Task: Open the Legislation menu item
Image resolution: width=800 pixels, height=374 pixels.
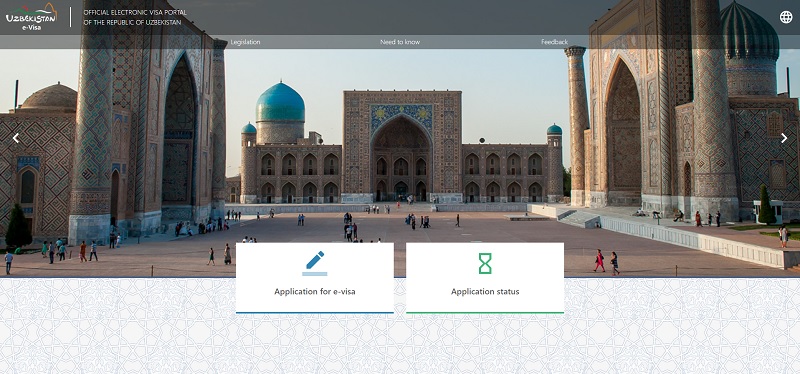Action: click(x=245, y=42)
